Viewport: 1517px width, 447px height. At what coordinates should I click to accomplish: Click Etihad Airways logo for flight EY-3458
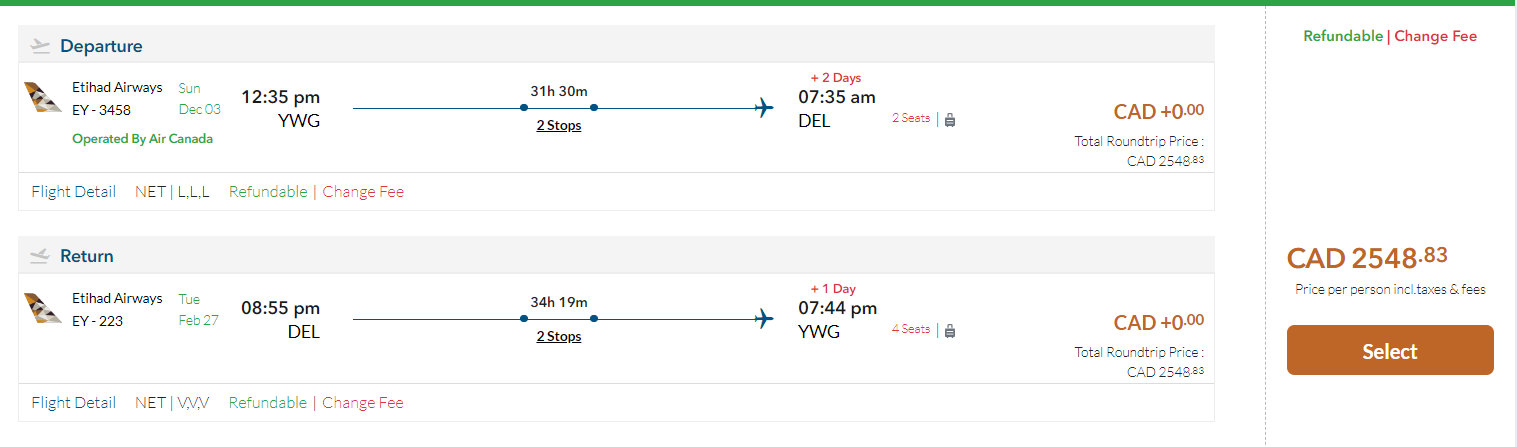(x=43, y=98)
